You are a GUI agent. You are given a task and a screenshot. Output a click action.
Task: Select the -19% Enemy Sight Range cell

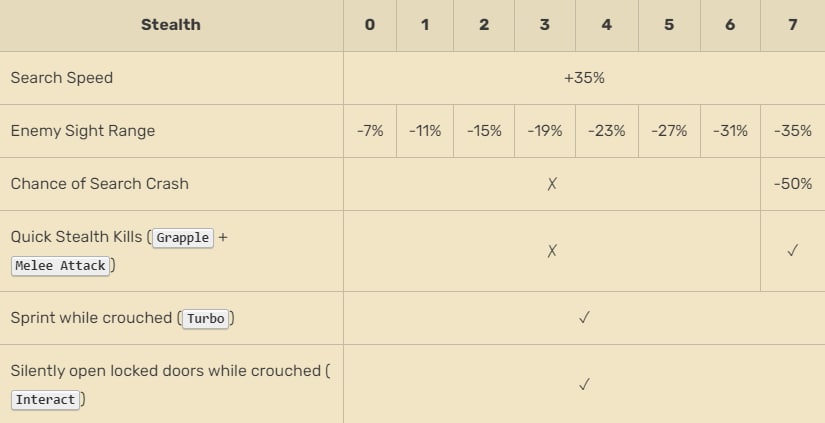545,131
